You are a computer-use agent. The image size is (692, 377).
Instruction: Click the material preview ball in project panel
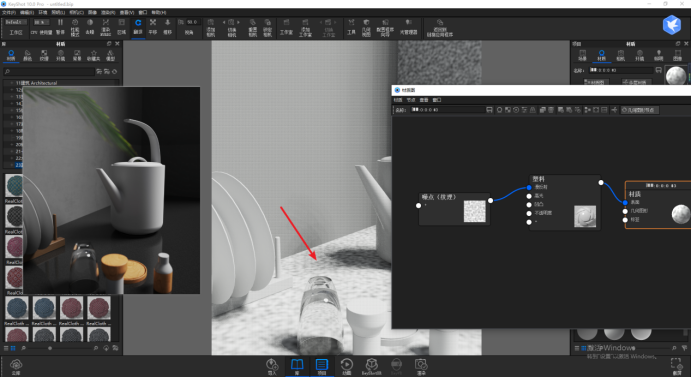(x=676, y=75)
